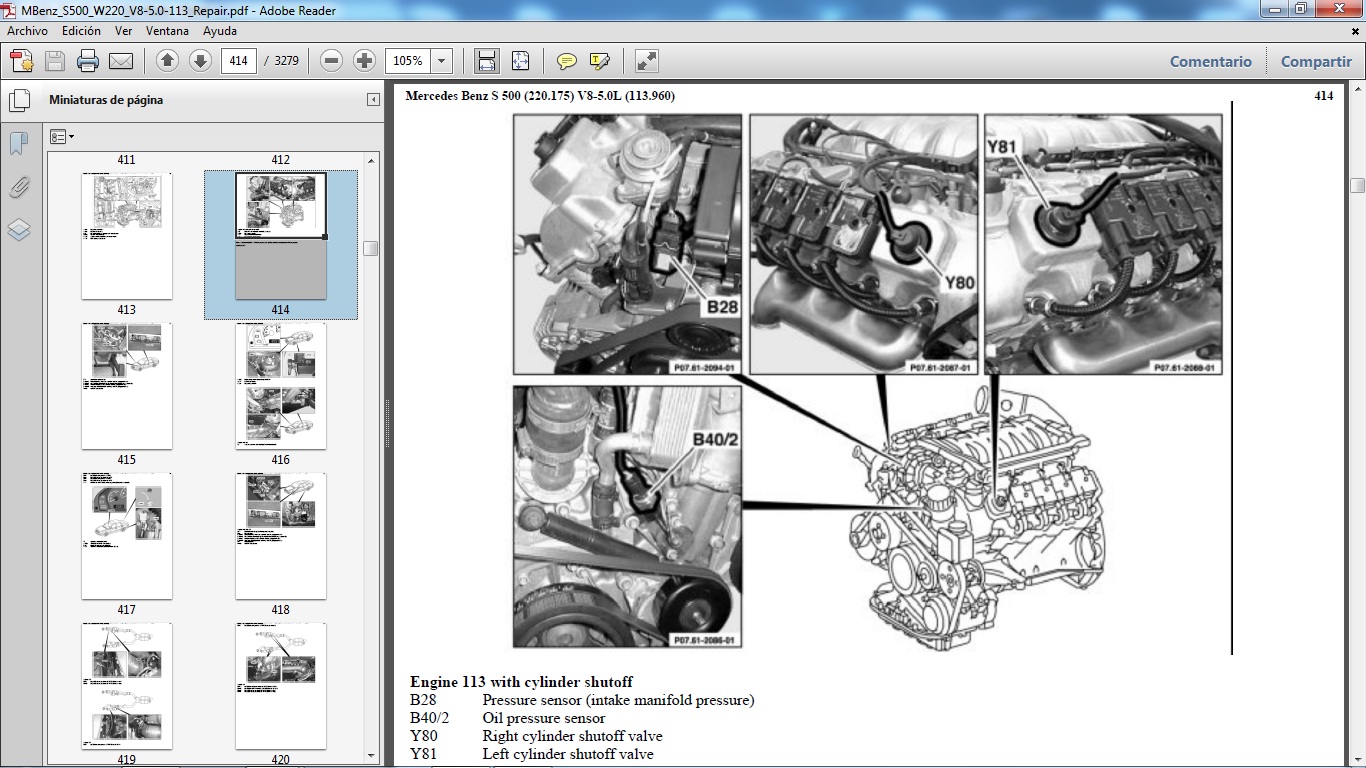Open the Ventana menu
Viewport: 1366px width, 768px height.
click(x=167, y=31)
